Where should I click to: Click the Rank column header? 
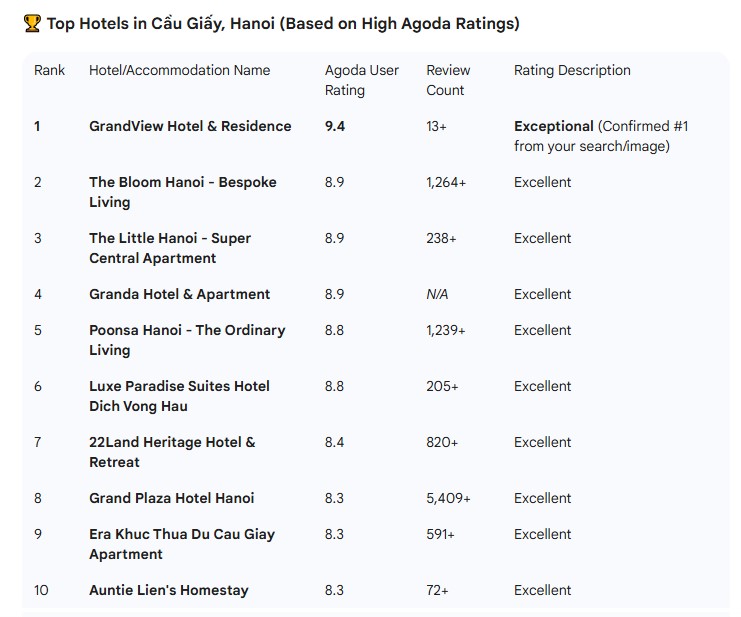tap(49, 70)
